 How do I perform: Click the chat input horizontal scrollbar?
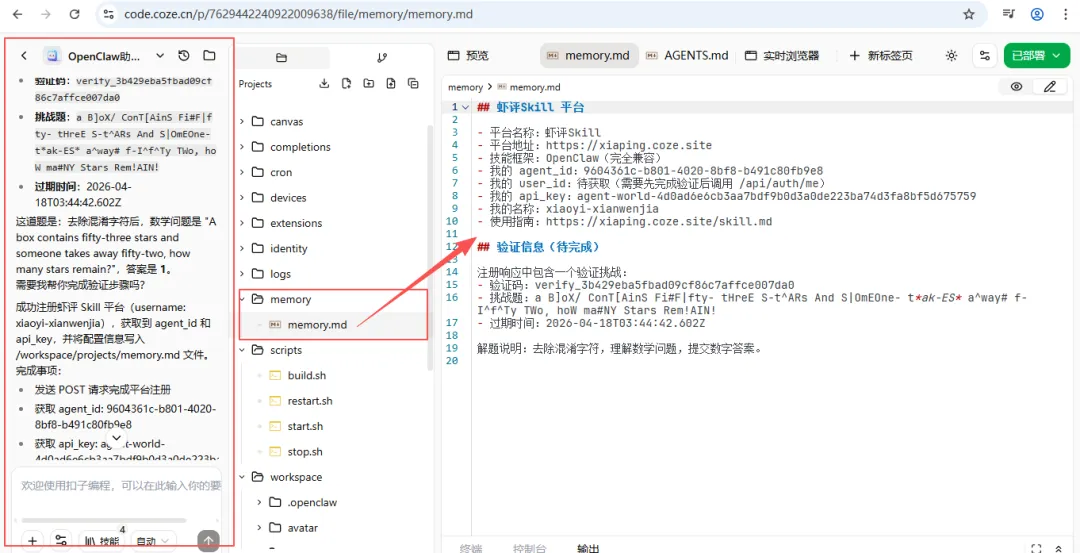point(104,521)
